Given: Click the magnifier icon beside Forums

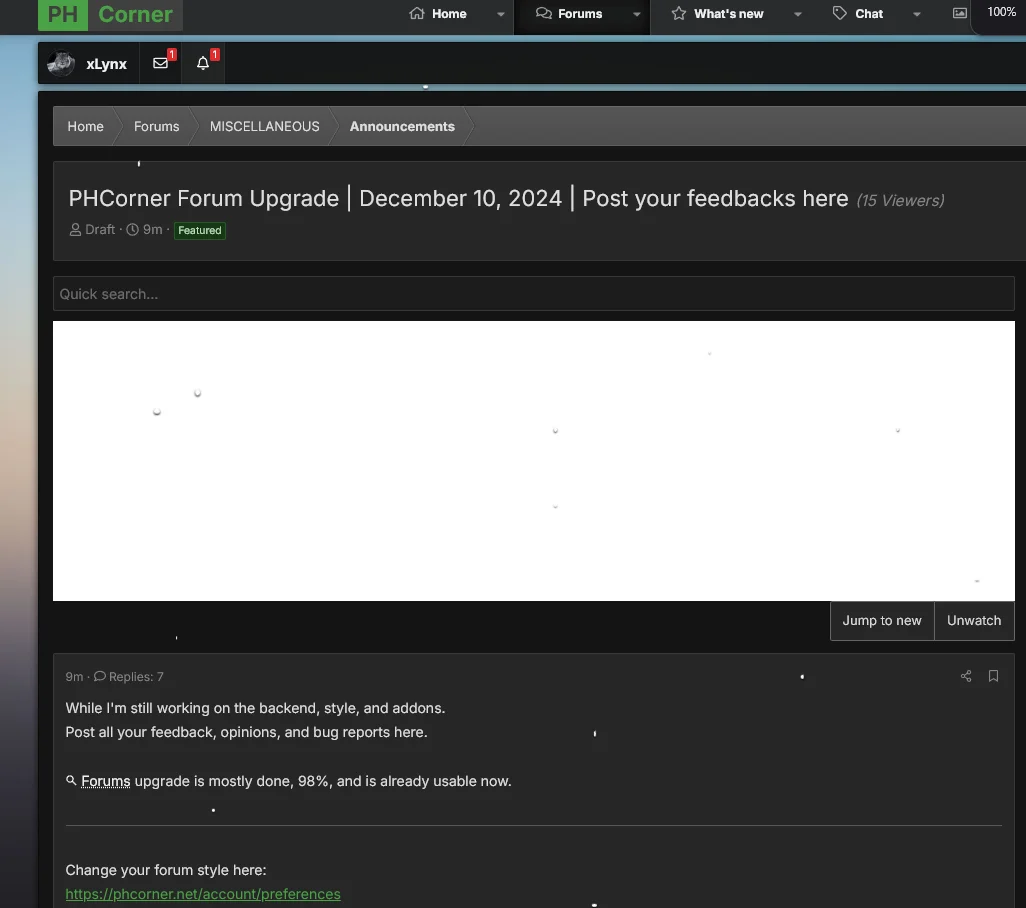Looking at the screenshot, I should click(71, 780).
